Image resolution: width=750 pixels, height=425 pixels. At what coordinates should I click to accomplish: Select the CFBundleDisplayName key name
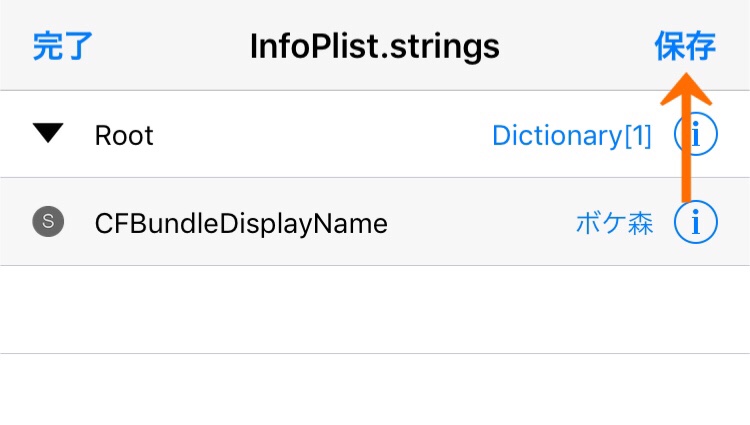241,224
